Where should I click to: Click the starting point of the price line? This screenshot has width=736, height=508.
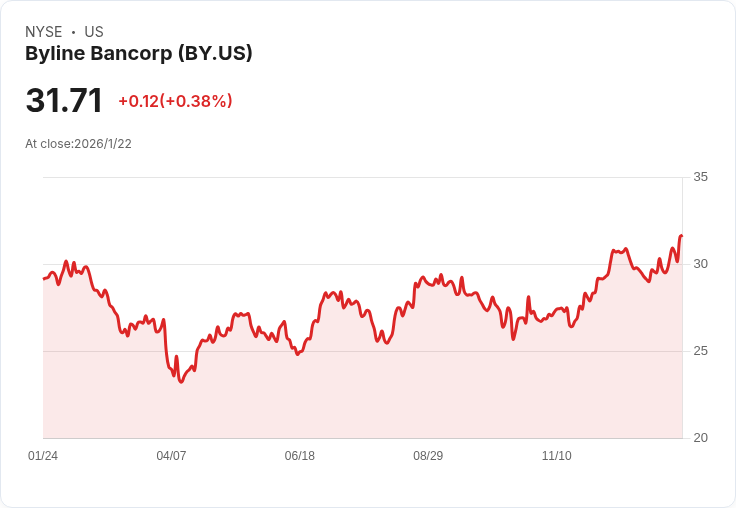[44, 278]
